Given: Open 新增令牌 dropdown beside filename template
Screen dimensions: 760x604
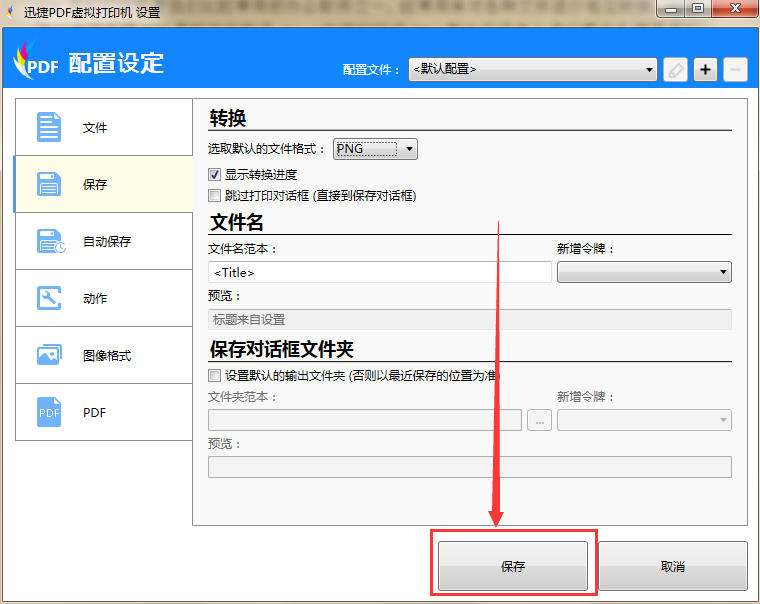Looking at the screenshot, I should (x=644, y=272).
